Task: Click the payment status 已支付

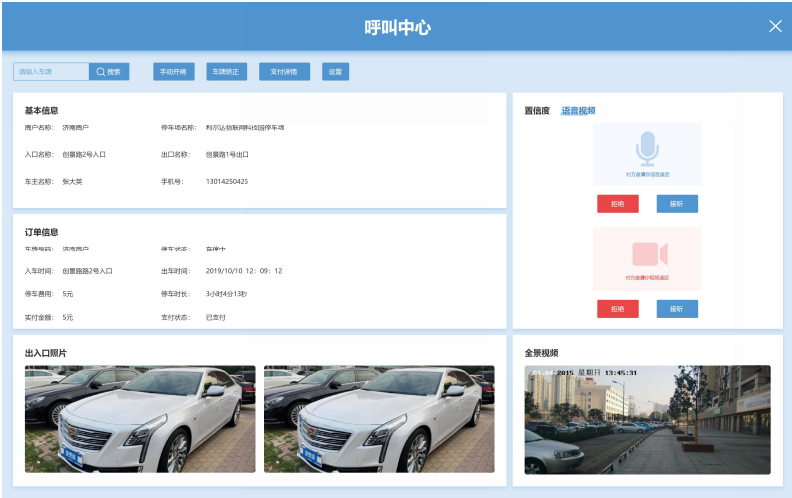Action: (216, 318)
